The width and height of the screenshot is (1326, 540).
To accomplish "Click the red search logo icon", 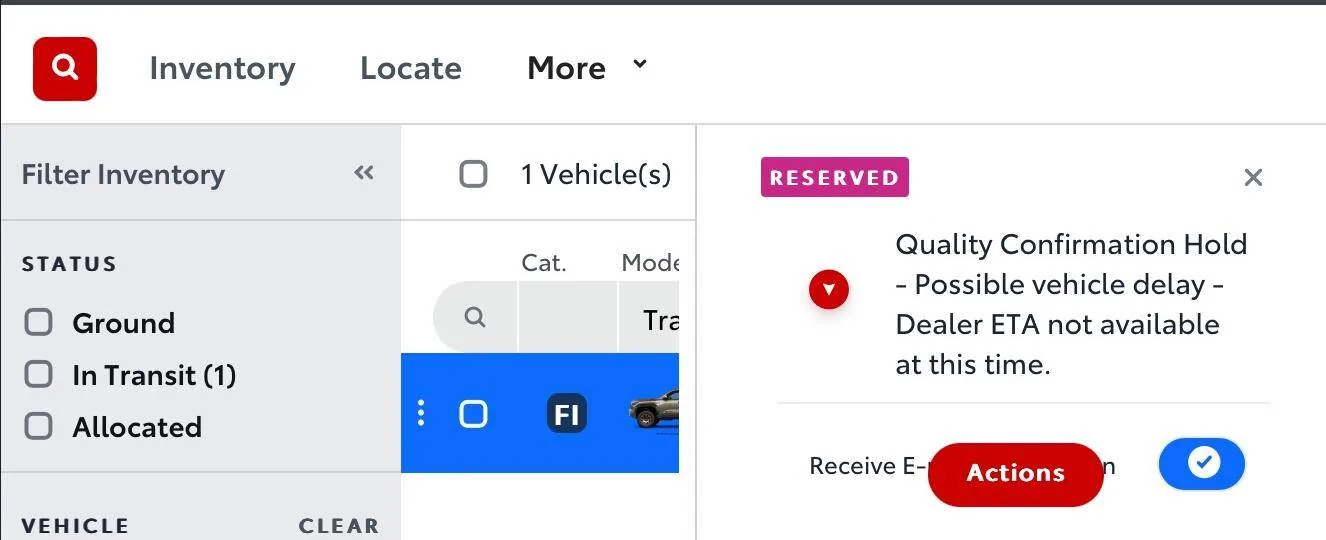I will click(65, 69).
